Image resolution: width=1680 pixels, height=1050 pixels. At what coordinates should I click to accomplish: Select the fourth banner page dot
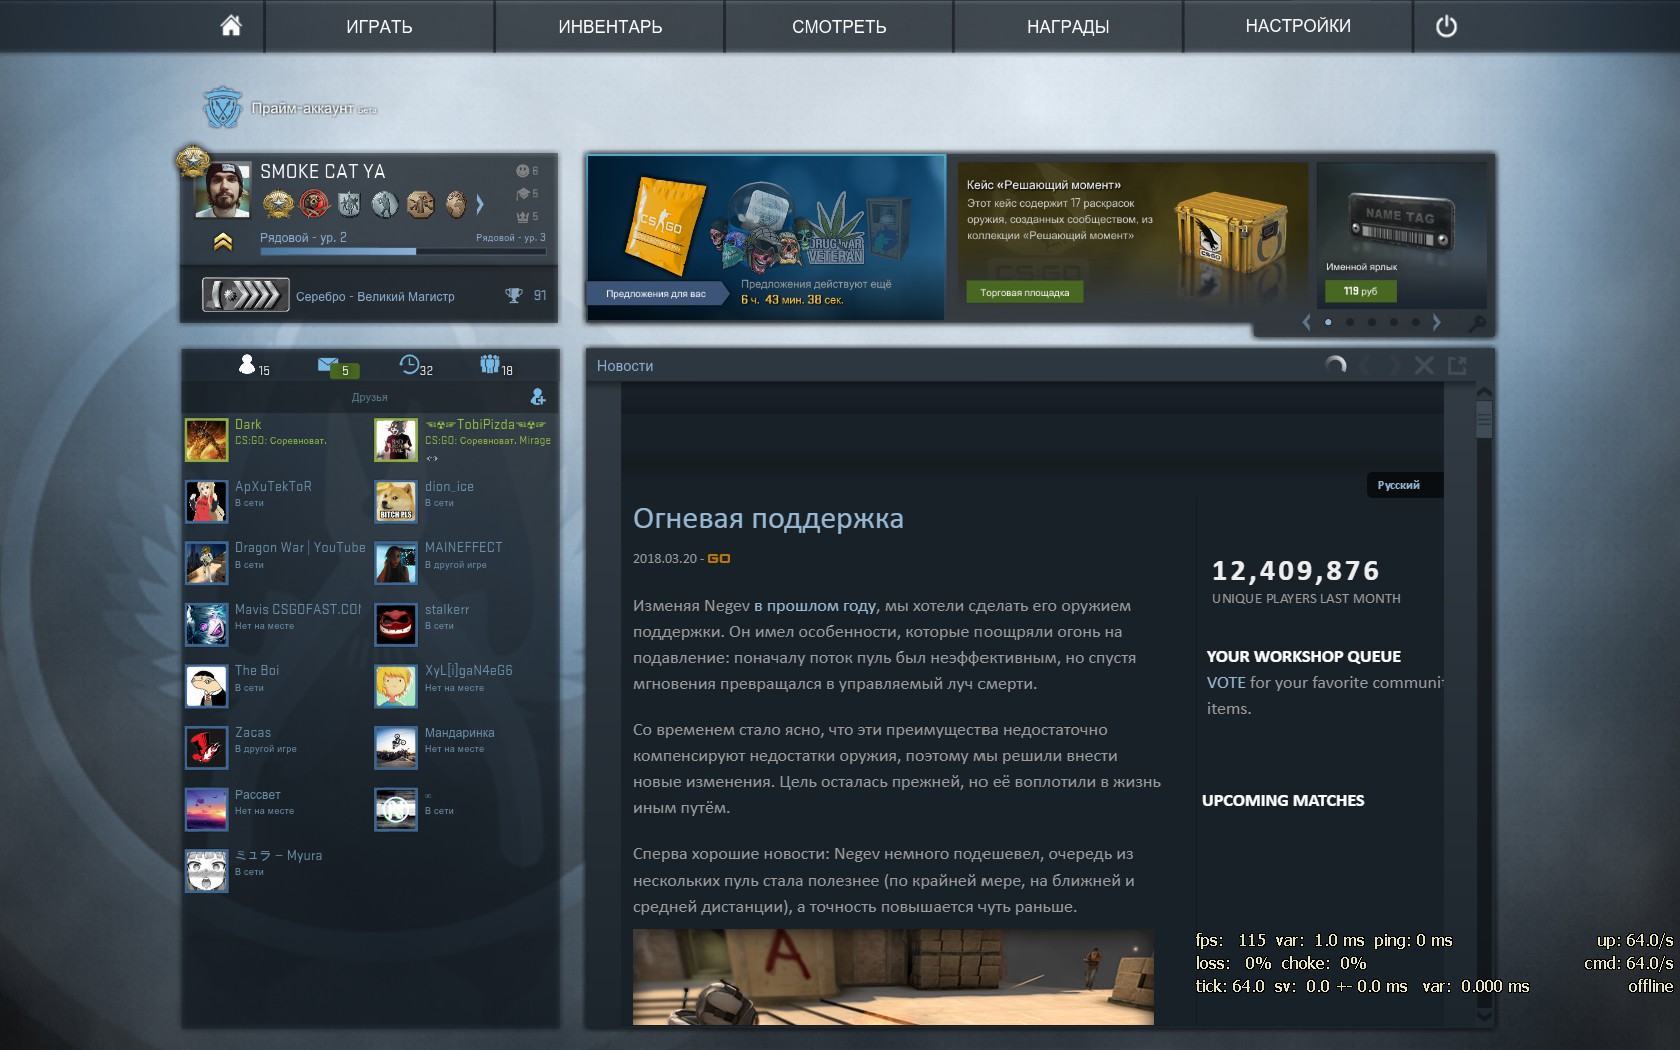click(x=1394, y=322)
